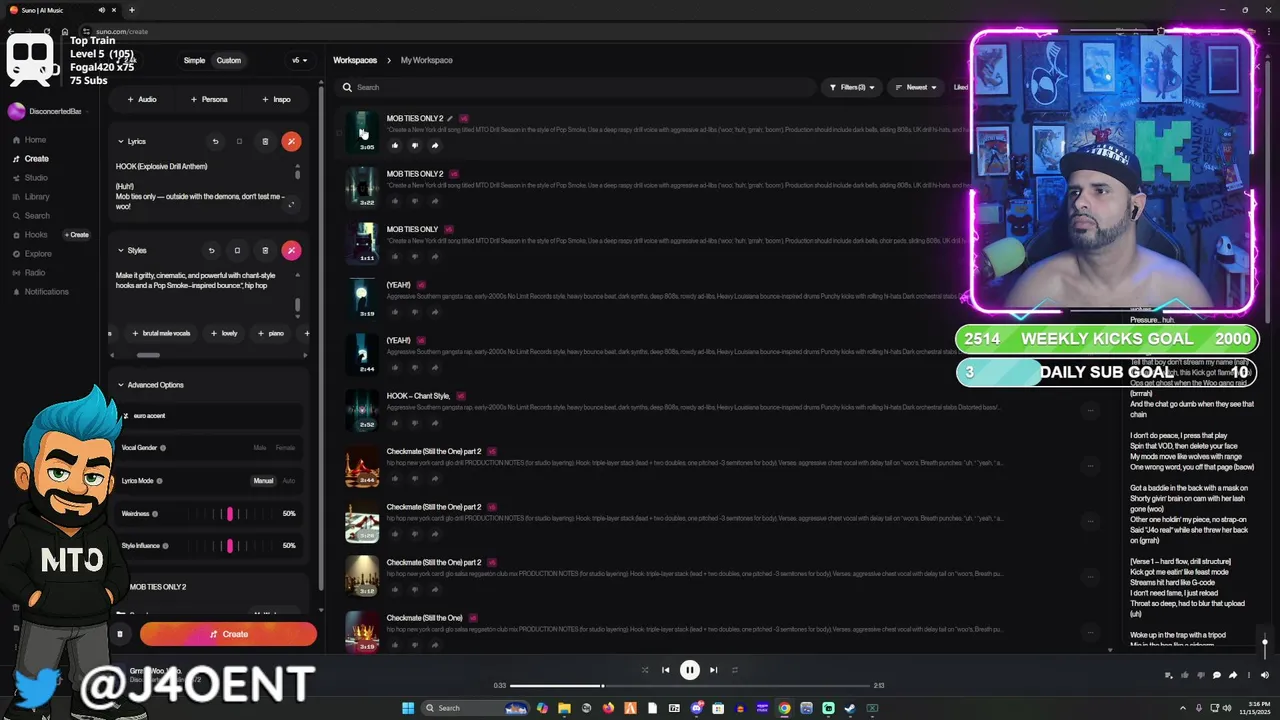The image size is (1280, 720).
Task: Add the brutal male vocals style tag
Action: [x=161, y=333]
